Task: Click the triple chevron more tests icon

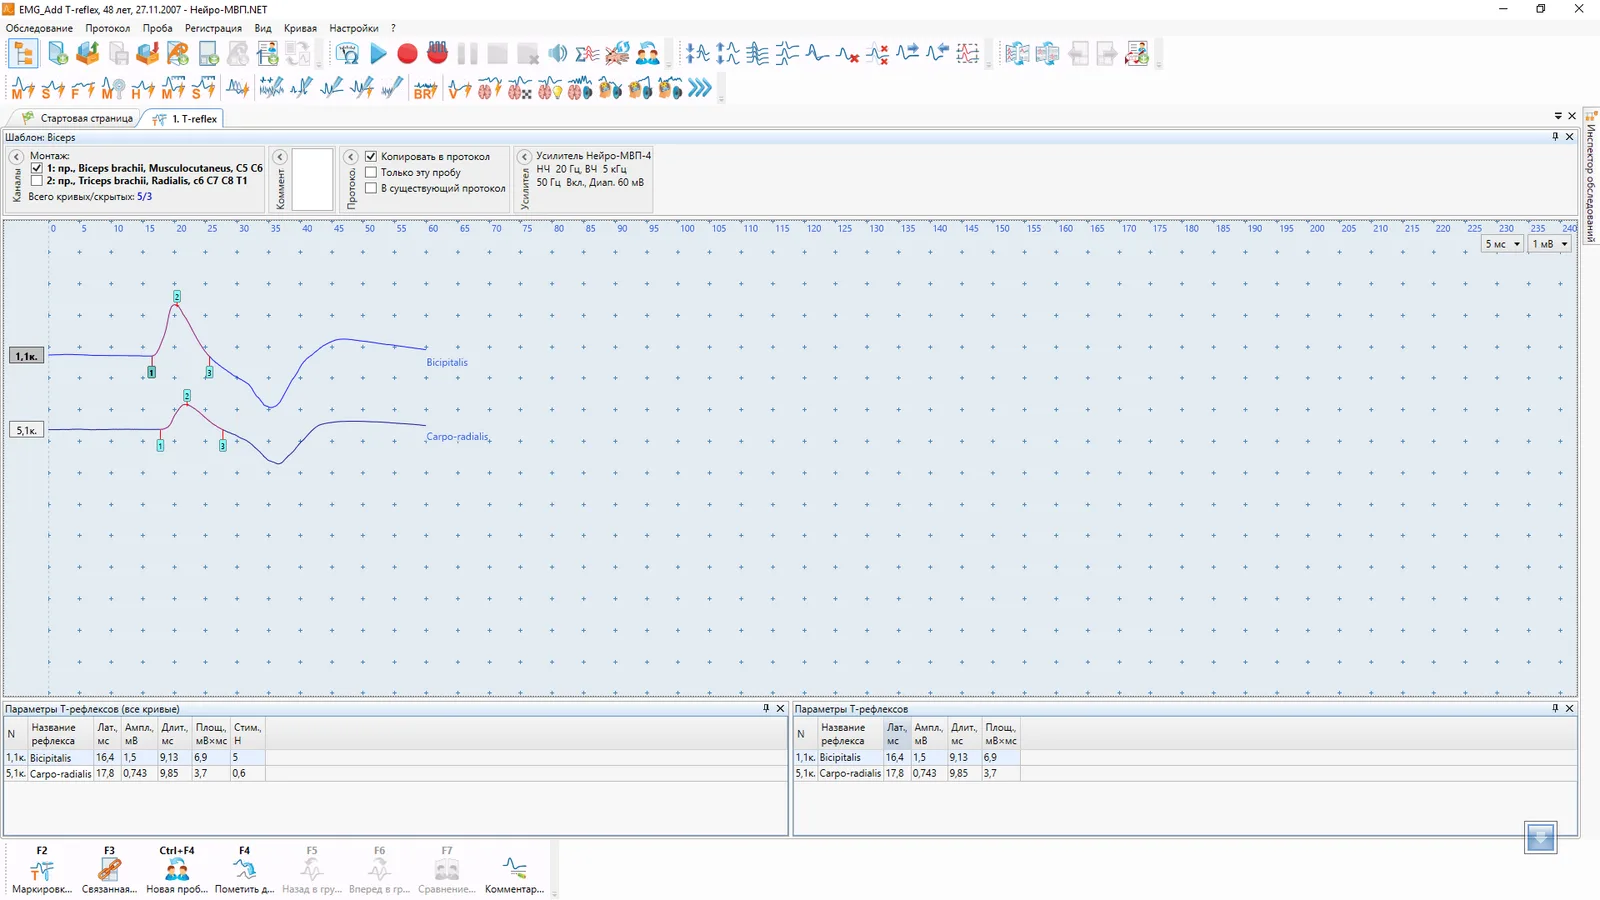Action: click(700, 89)
